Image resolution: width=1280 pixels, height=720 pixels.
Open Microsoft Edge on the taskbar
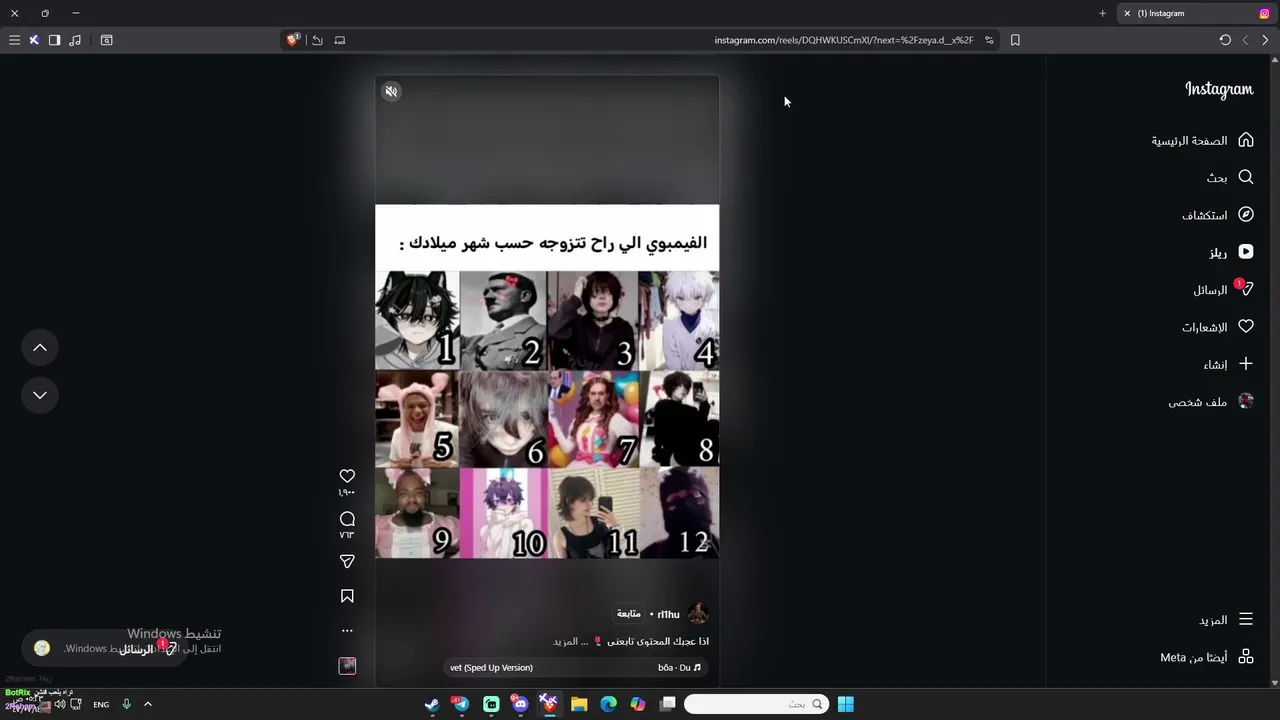pos(609,704)
